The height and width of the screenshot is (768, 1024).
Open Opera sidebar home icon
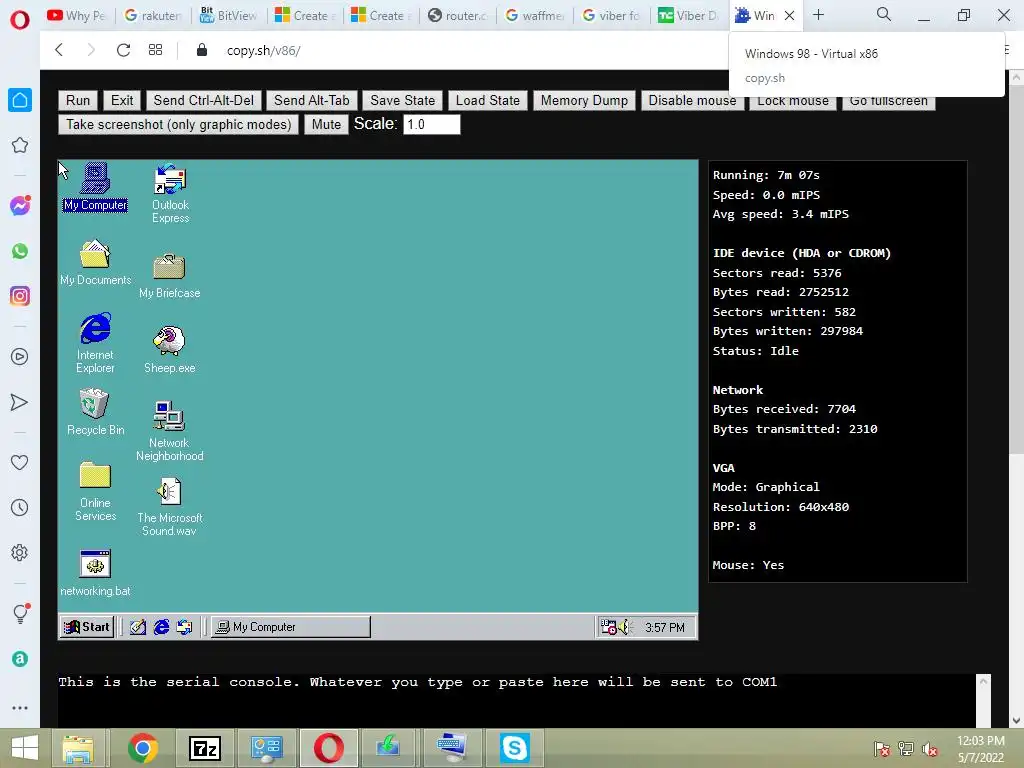pos(20,100)
